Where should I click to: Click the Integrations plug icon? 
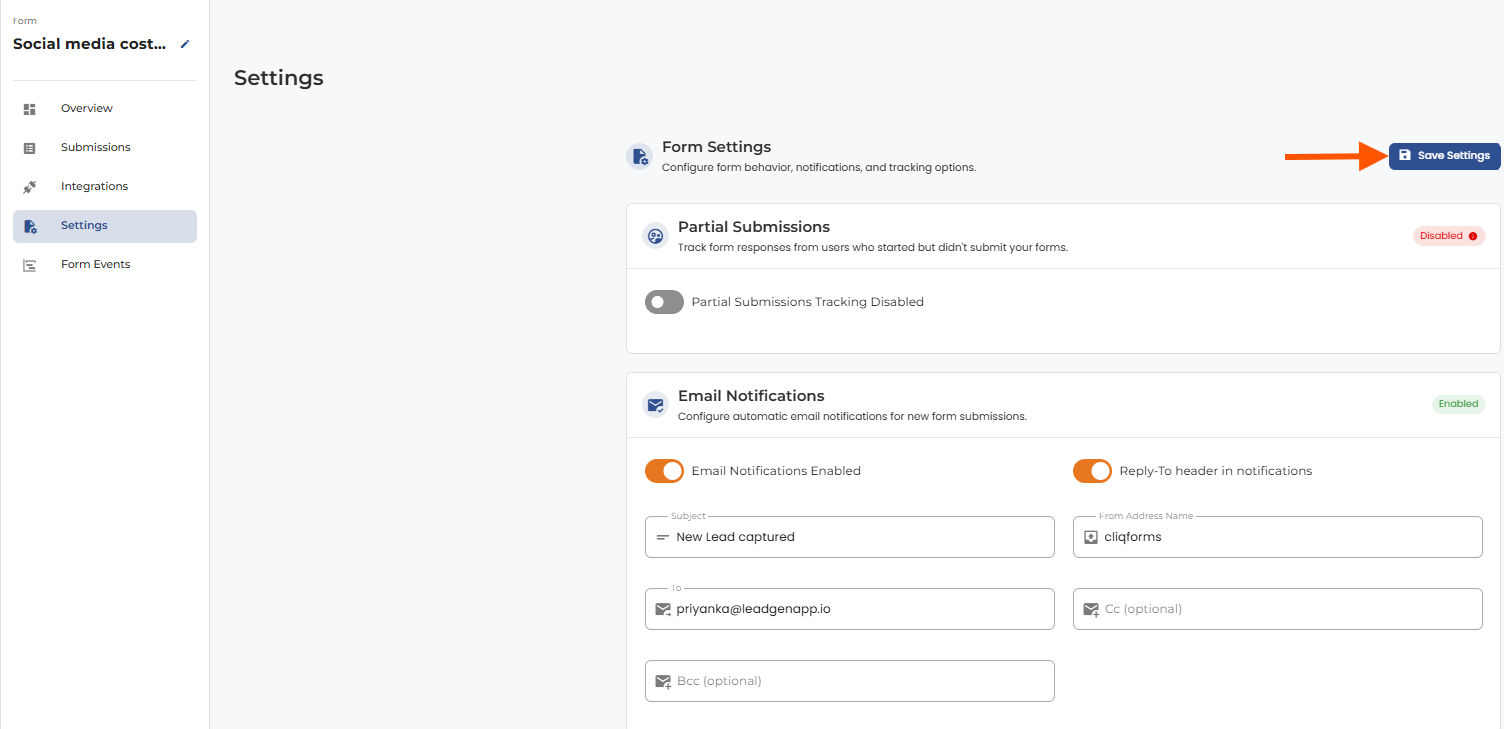(x=30, y=187)
